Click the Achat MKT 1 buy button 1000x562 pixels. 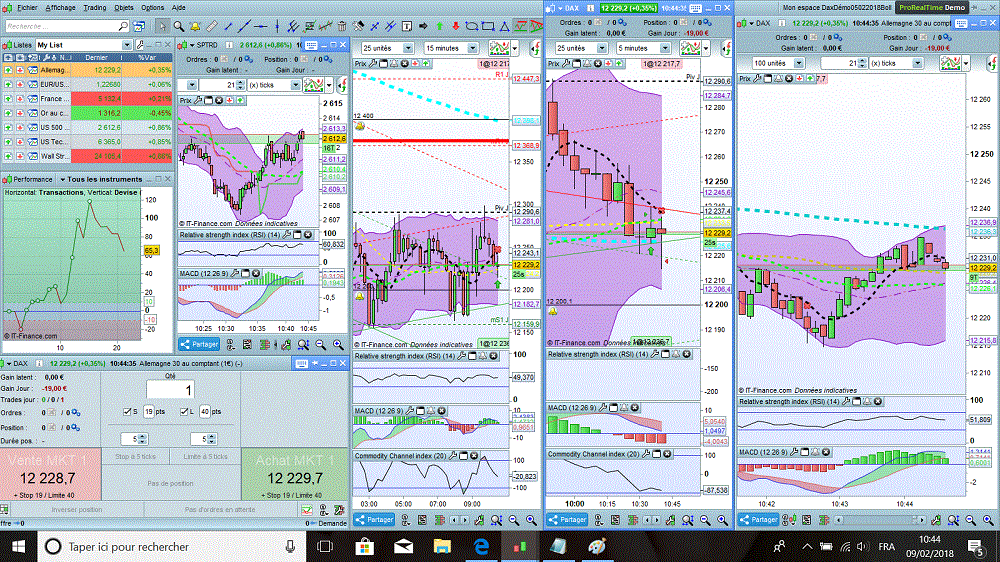(x=295, y=474)
